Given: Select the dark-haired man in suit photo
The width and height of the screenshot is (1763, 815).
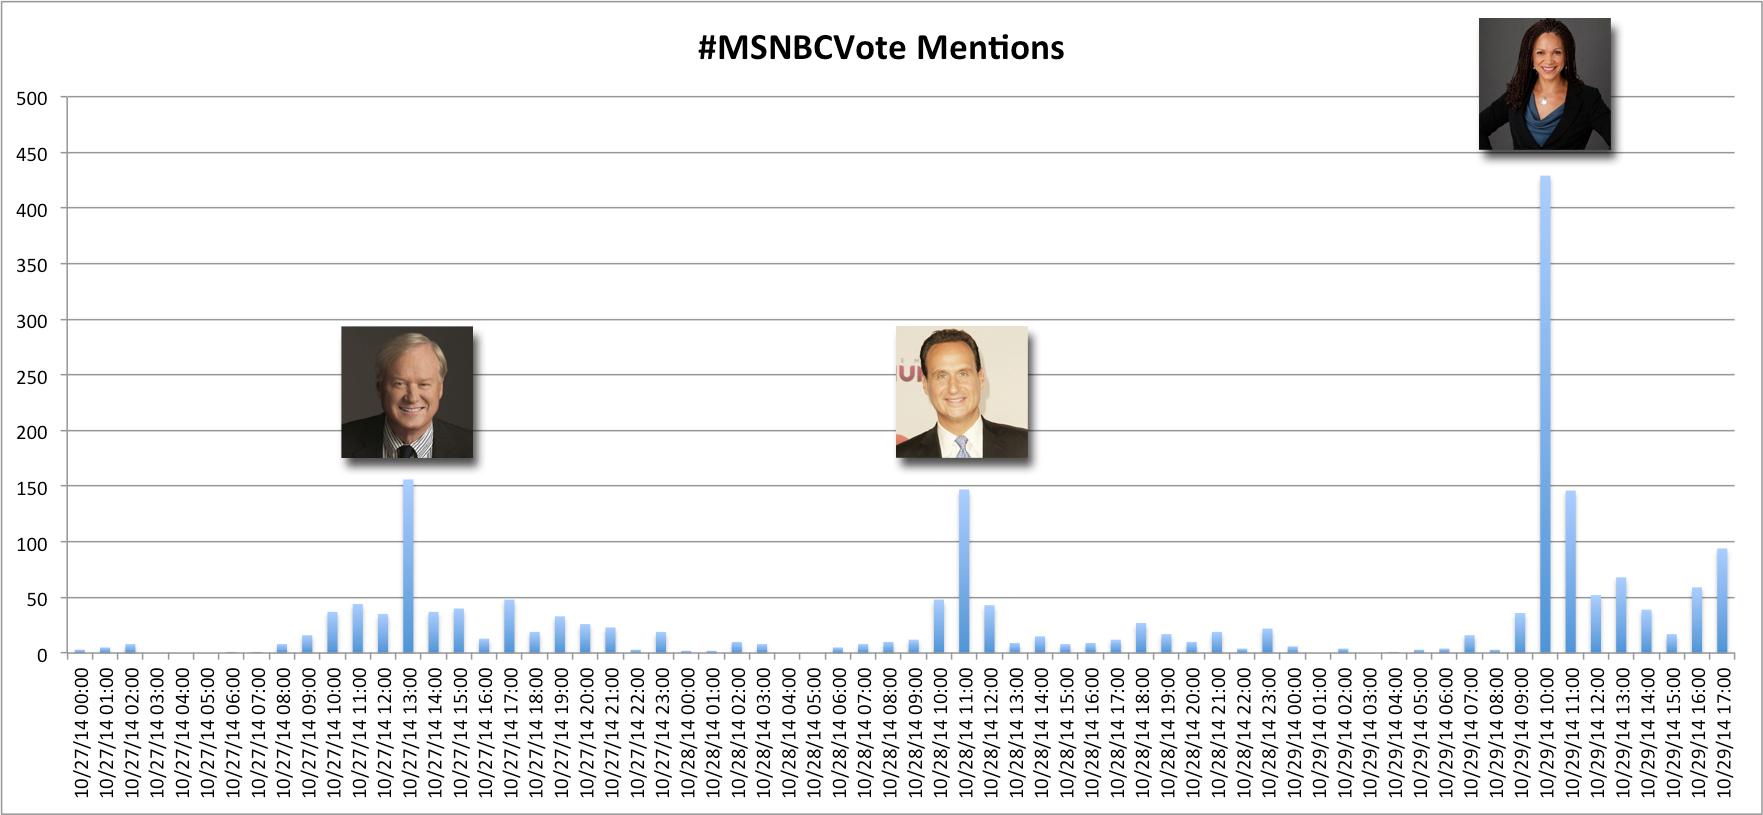Looking at the screenshot, I should click(962, 392).
